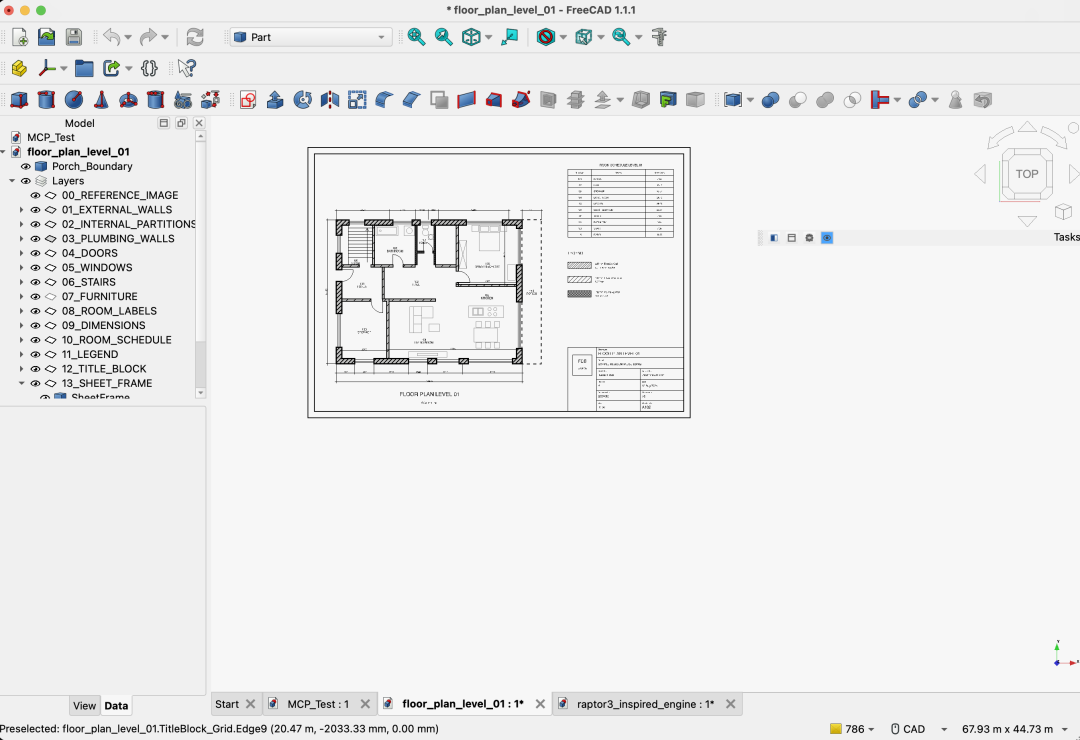
Task: Click the TOP face of navigation cube
Action: [1026, 174]
